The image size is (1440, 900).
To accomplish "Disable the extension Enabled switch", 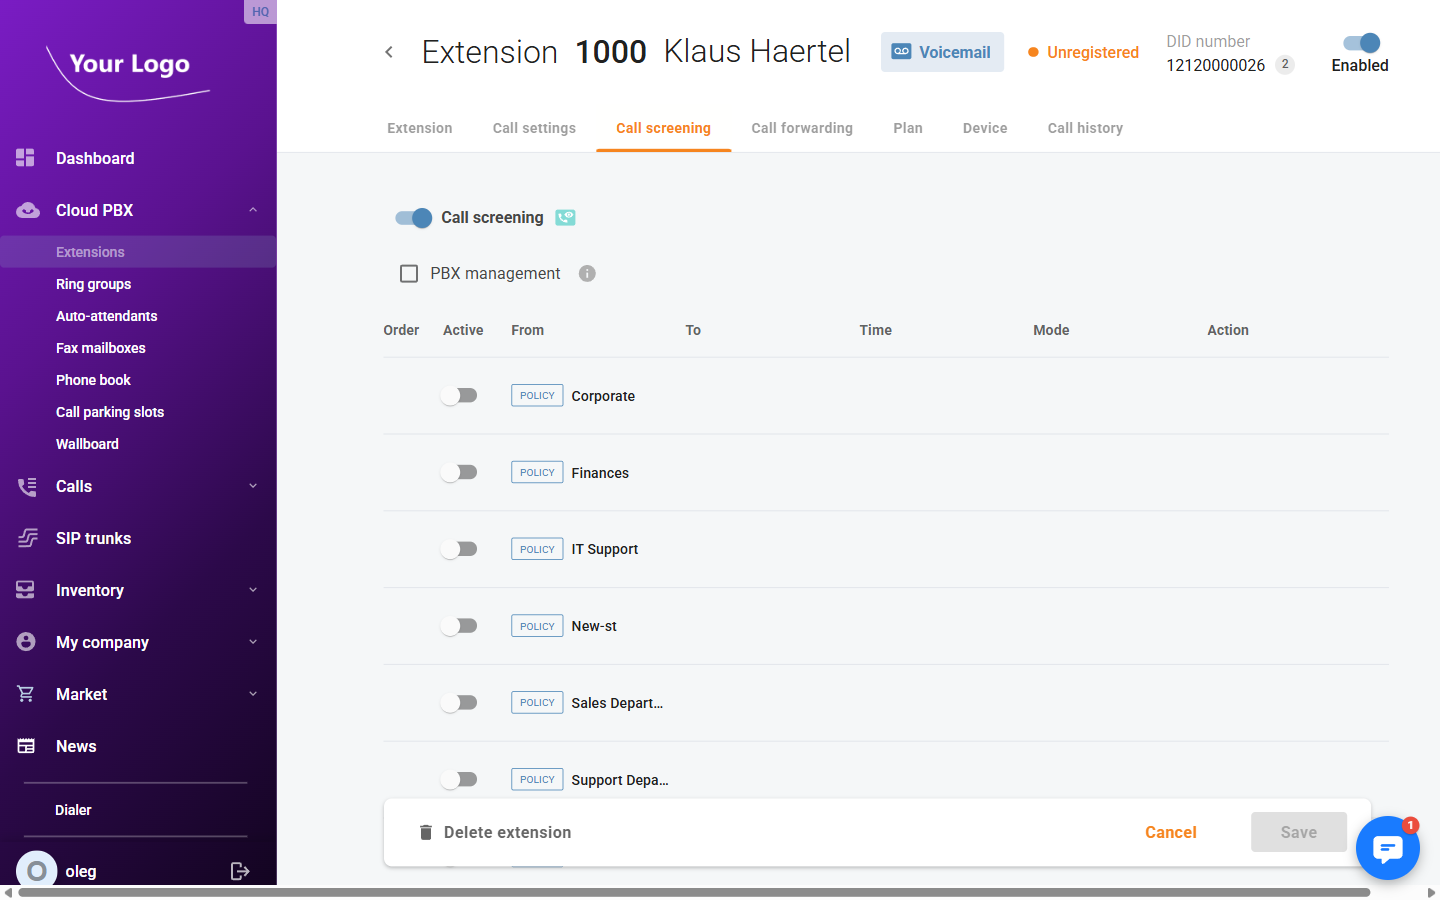I will (x=1361, y=43).
